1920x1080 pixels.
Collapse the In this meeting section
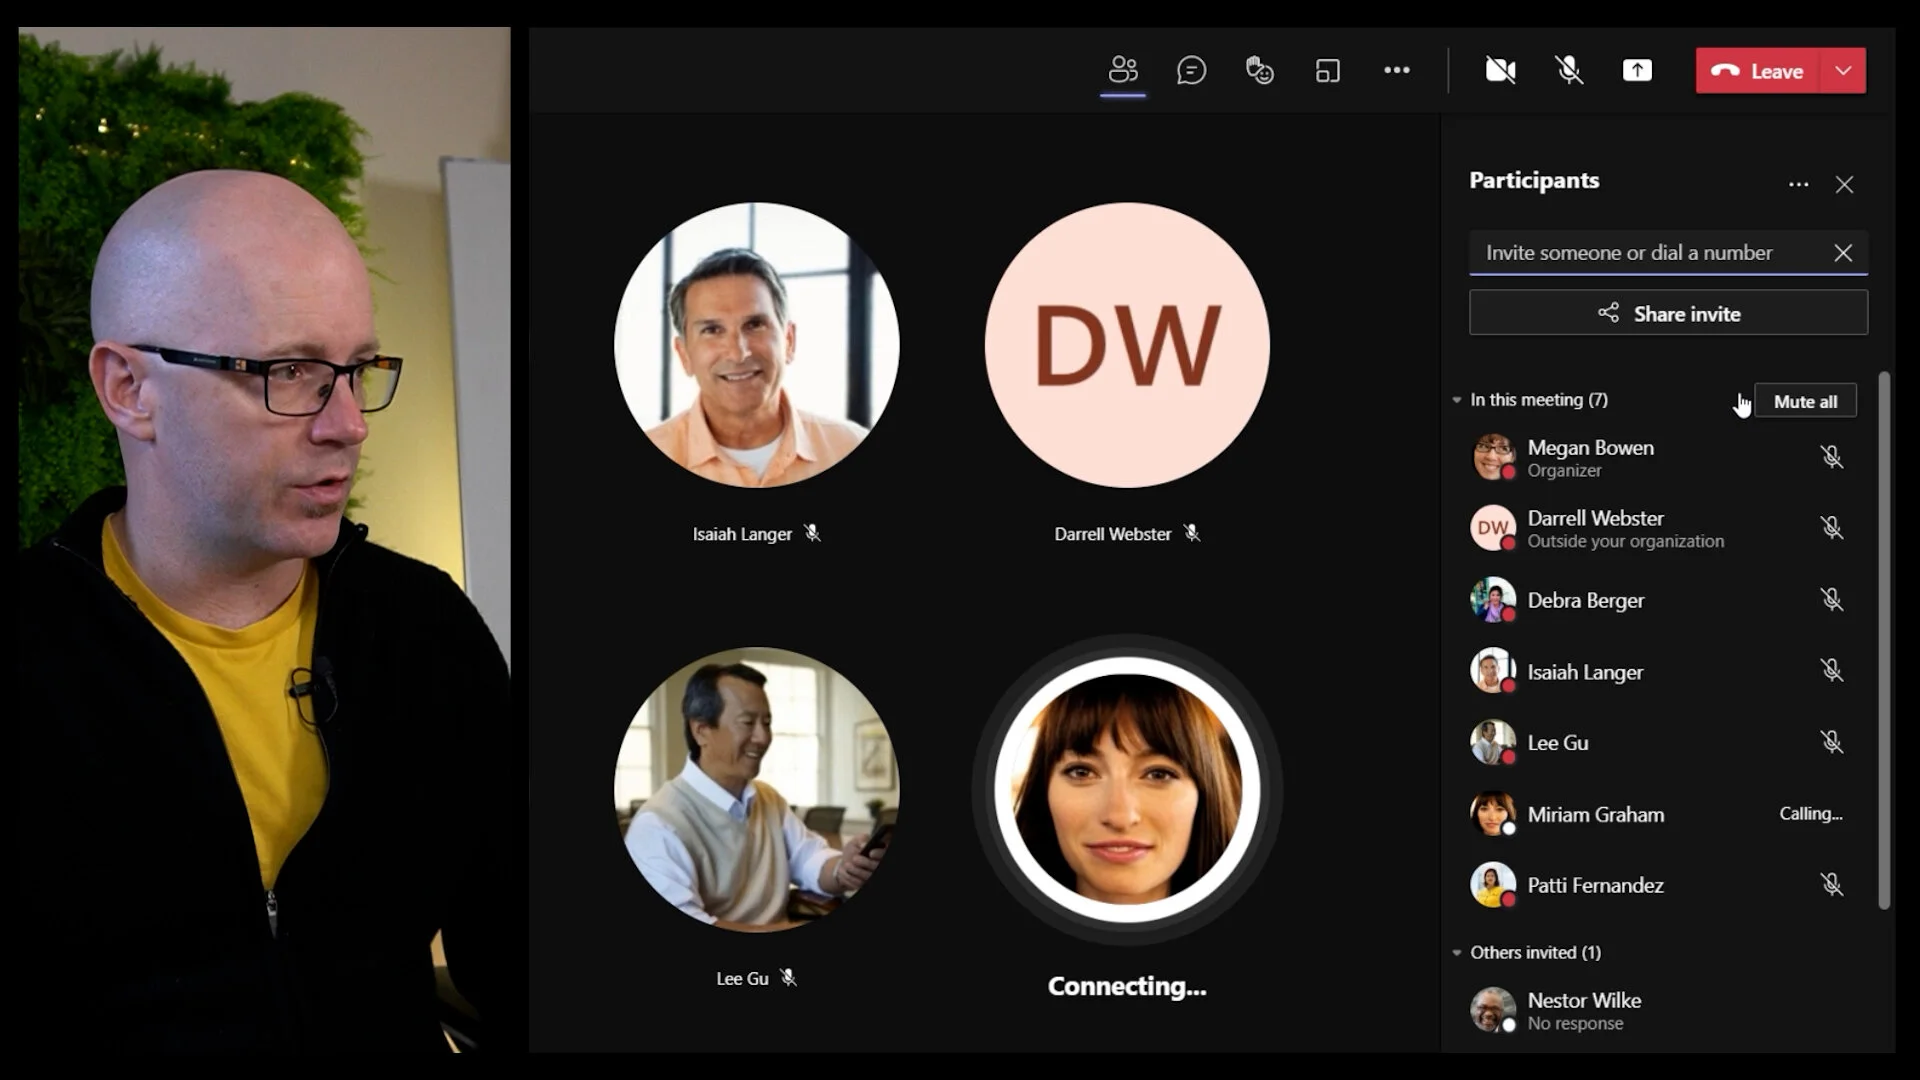[1457, 400]
